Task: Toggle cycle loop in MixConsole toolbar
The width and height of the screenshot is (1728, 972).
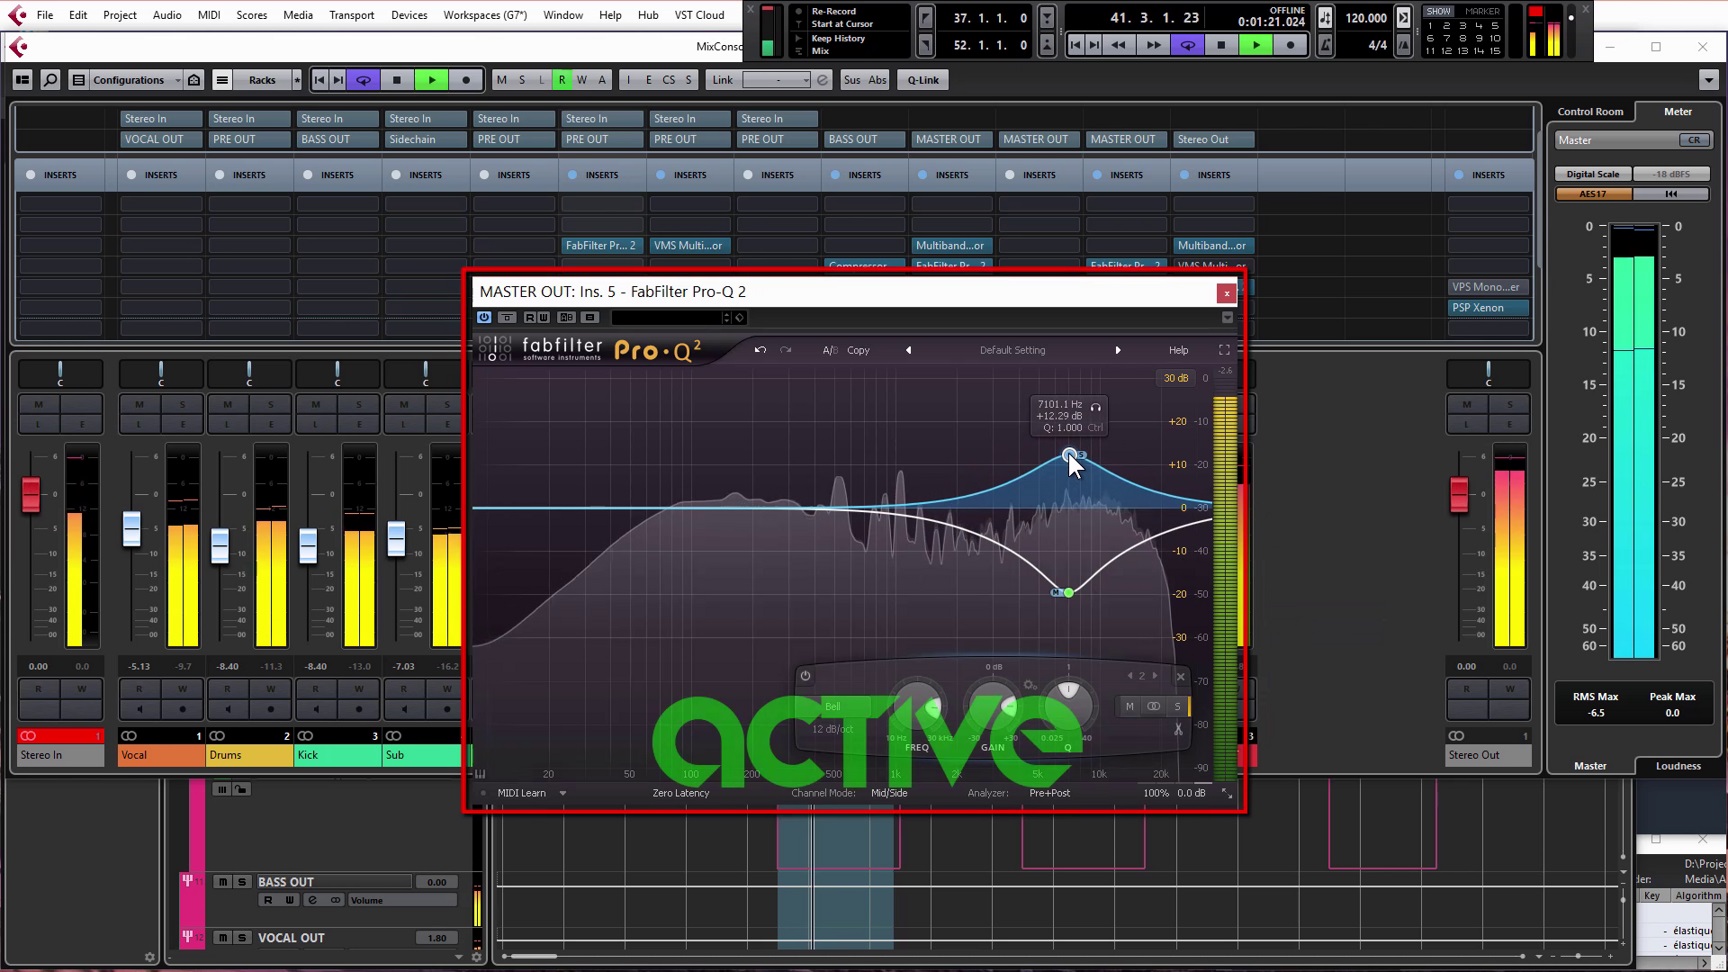Action: coord(364,80)
